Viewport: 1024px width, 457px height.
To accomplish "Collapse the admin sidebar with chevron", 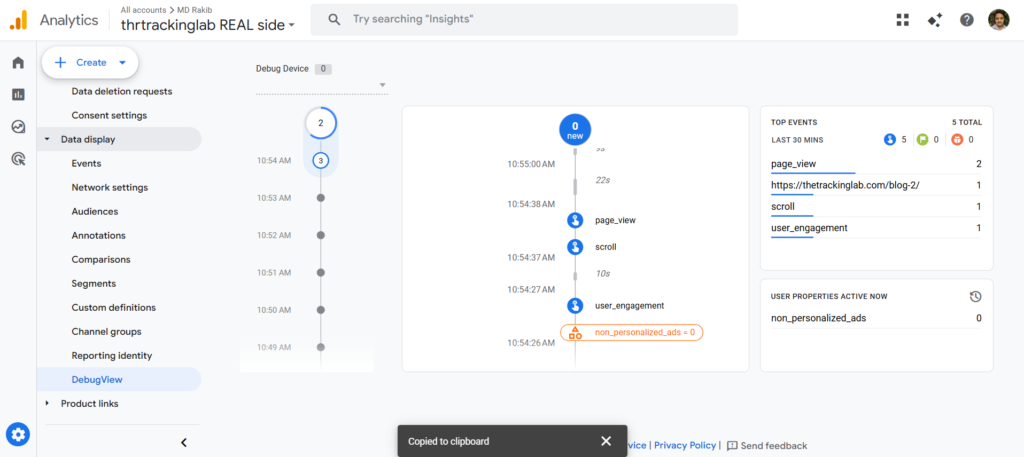I will [x=184, y=442].
